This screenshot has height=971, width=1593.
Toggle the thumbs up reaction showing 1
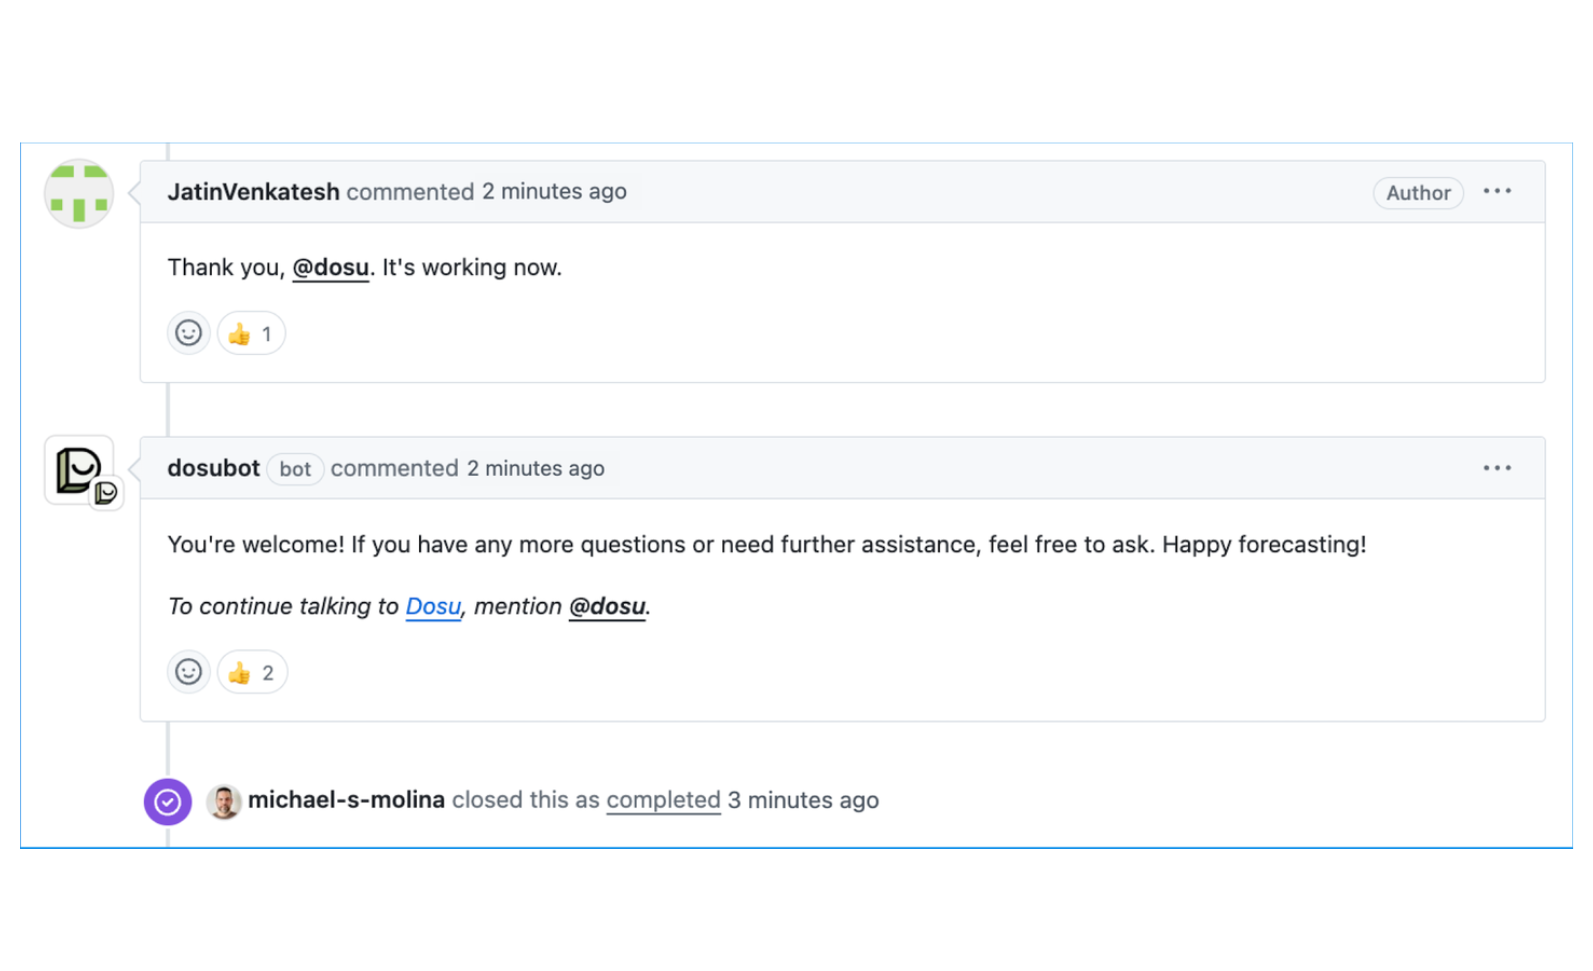(251, 334)
